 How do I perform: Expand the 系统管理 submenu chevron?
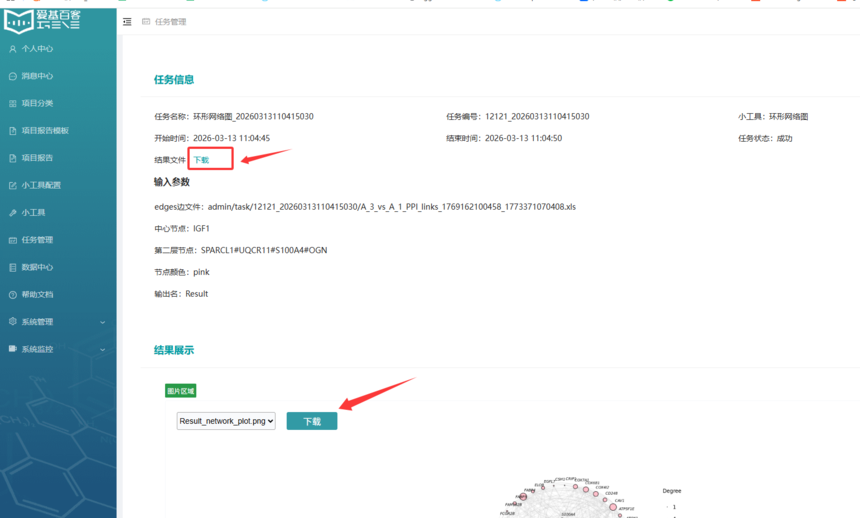pyautogui.click(x=103, y=322)
